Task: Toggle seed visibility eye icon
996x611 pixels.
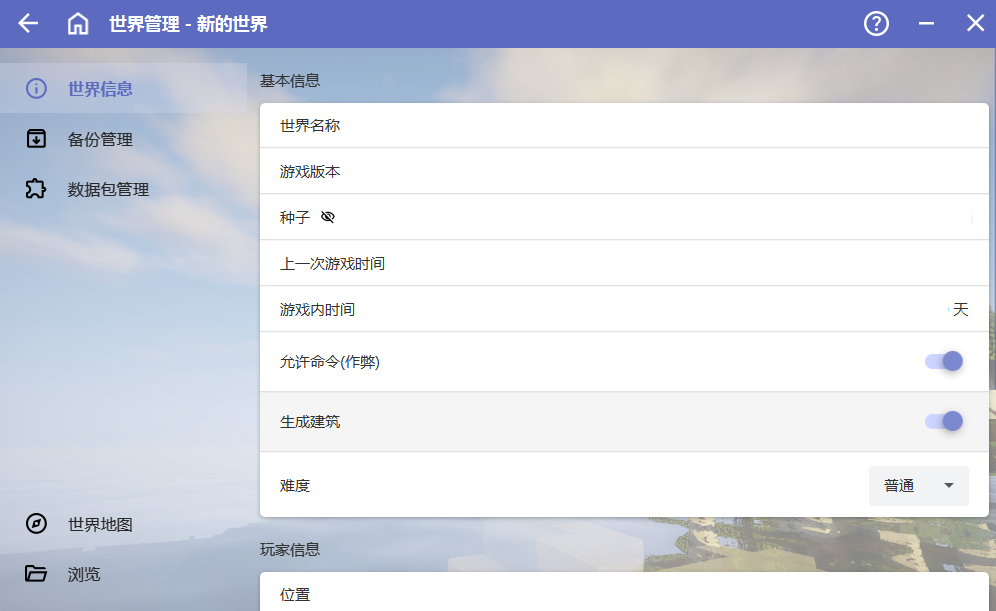Action: click(328, 217)
